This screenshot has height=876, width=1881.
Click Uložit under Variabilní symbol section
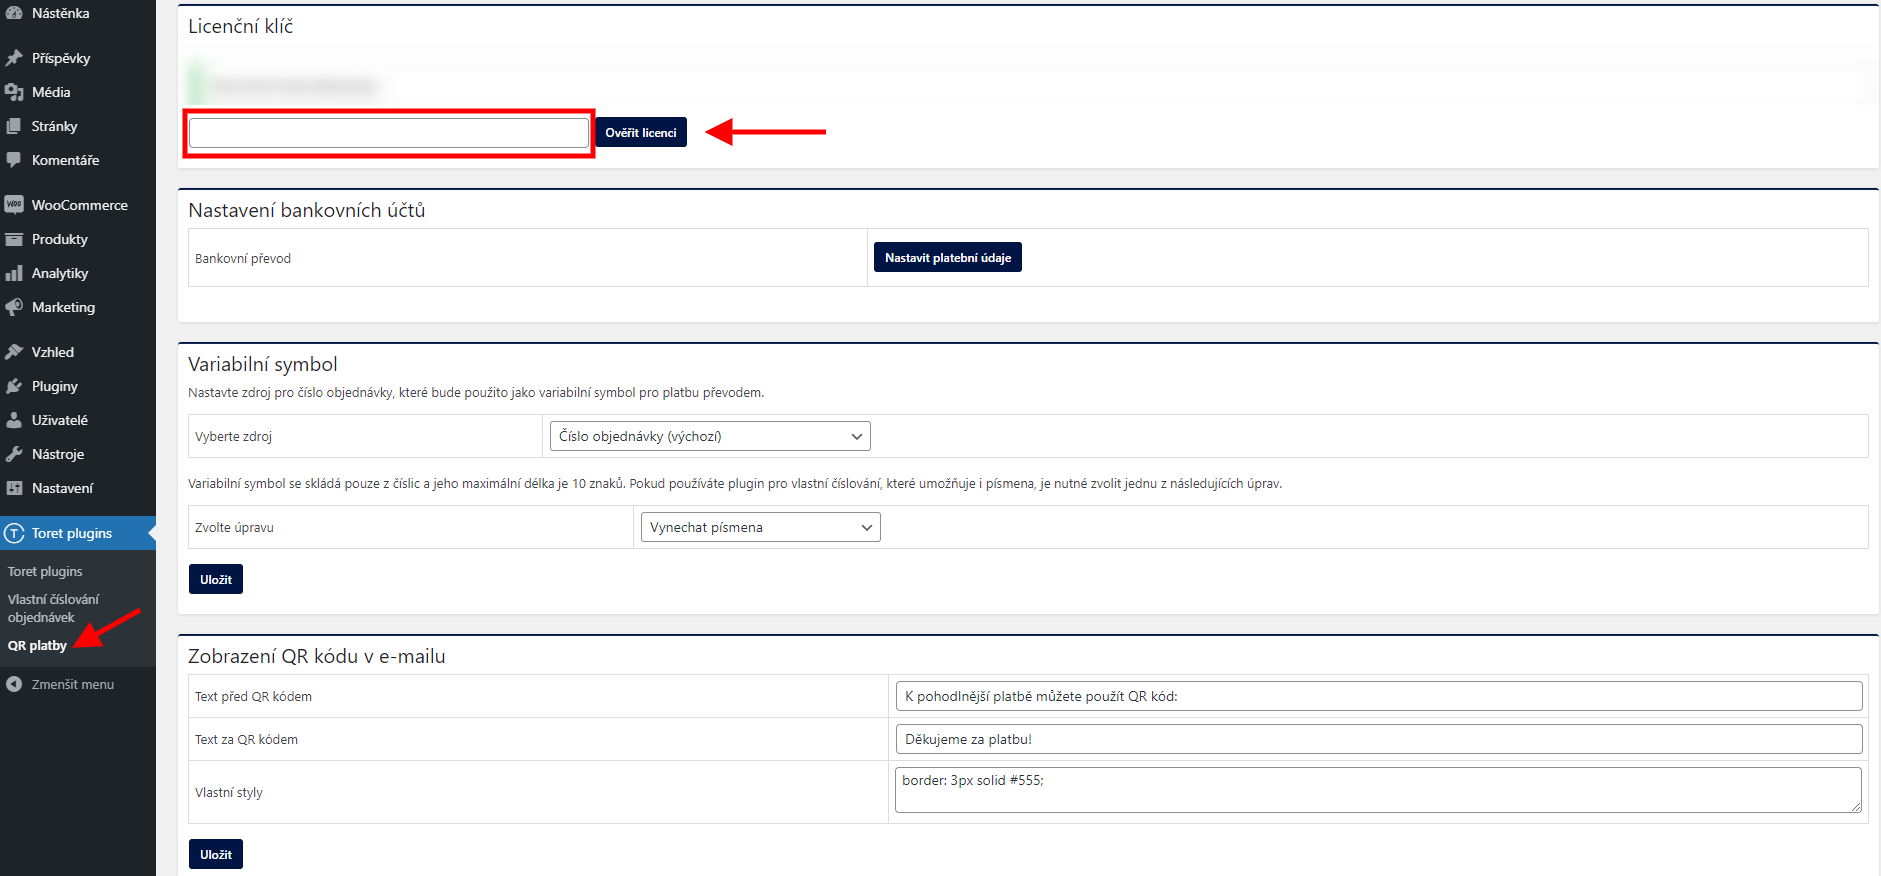pyautogui.click(x=216, y=579)
